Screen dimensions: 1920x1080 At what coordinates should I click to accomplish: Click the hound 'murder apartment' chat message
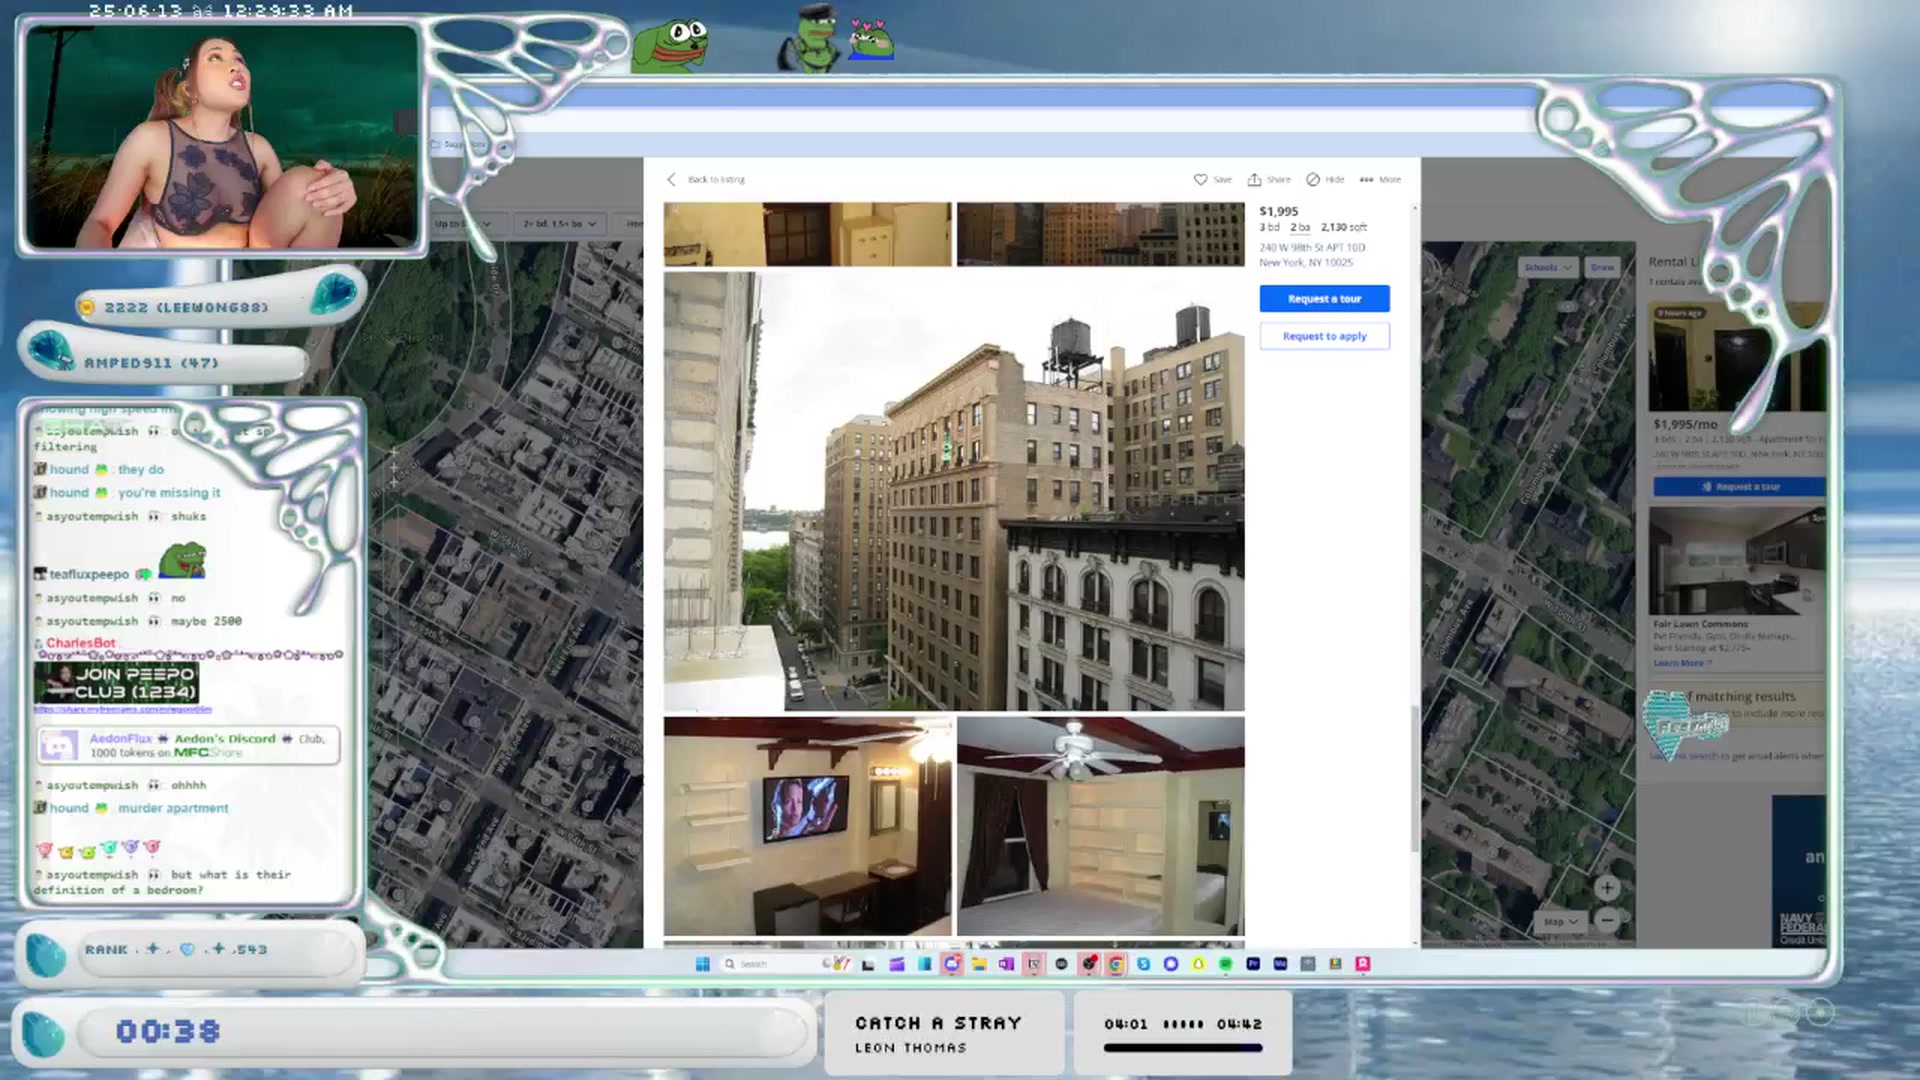[131, 808]
